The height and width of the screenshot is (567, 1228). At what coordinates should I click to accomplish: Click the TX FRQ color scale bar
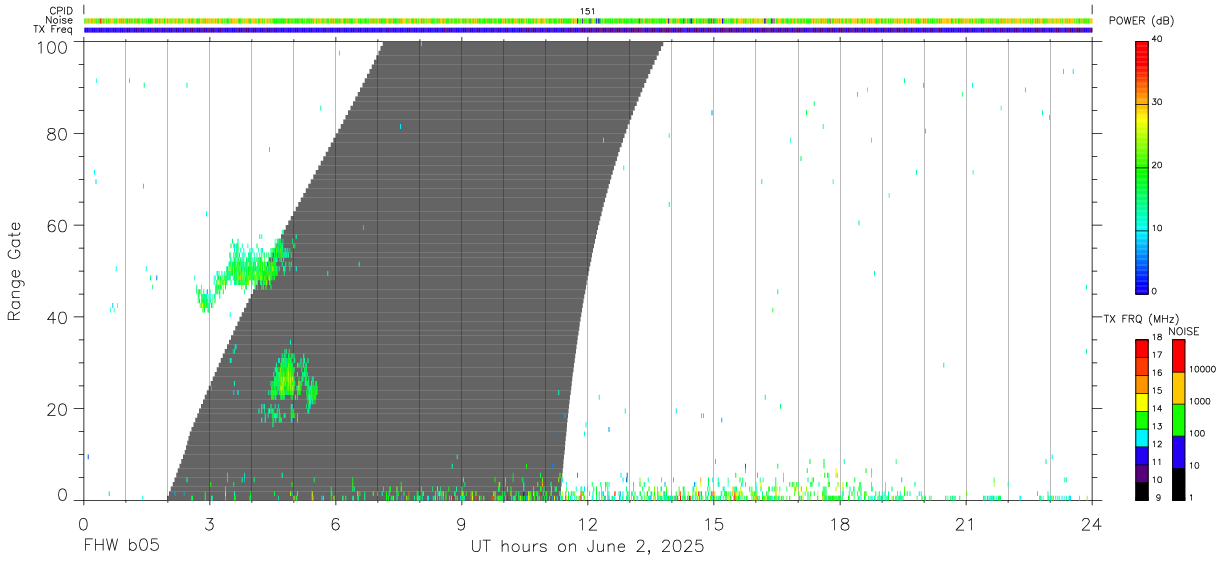click(1142, 419)
